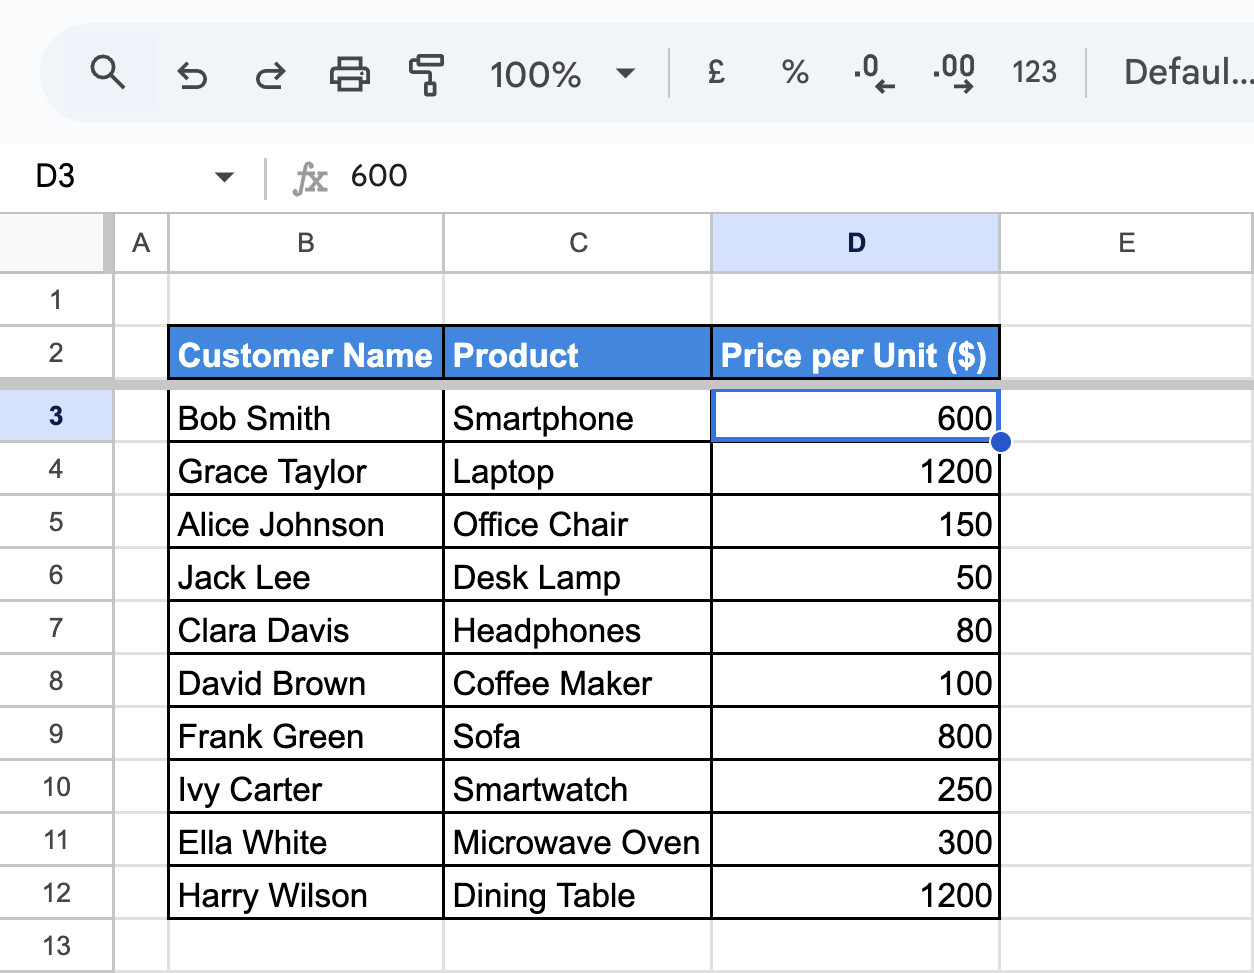This screenshot has width=1254, height=973.
Task: Open the search menus magnifier icon
Action: 107,73
